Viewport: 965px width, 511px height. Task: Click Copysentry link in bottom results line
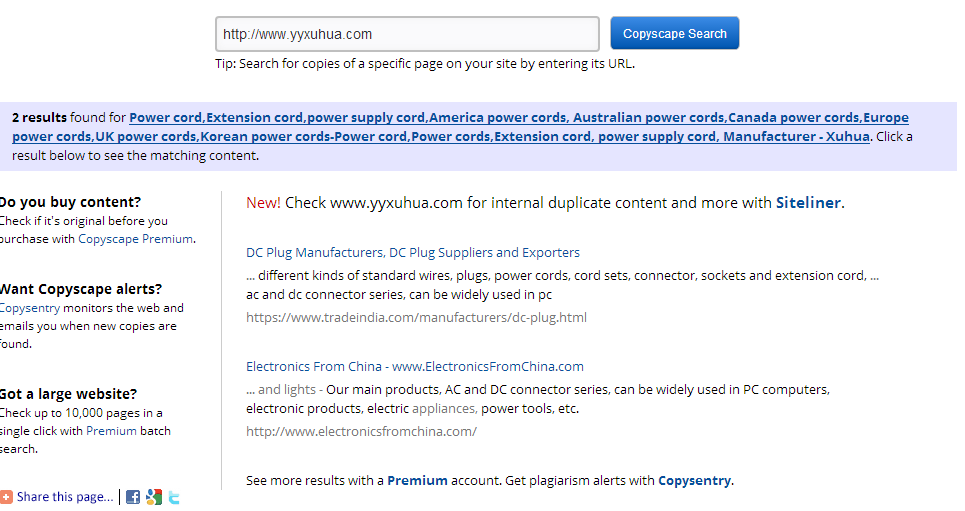[x=695, y=481]
